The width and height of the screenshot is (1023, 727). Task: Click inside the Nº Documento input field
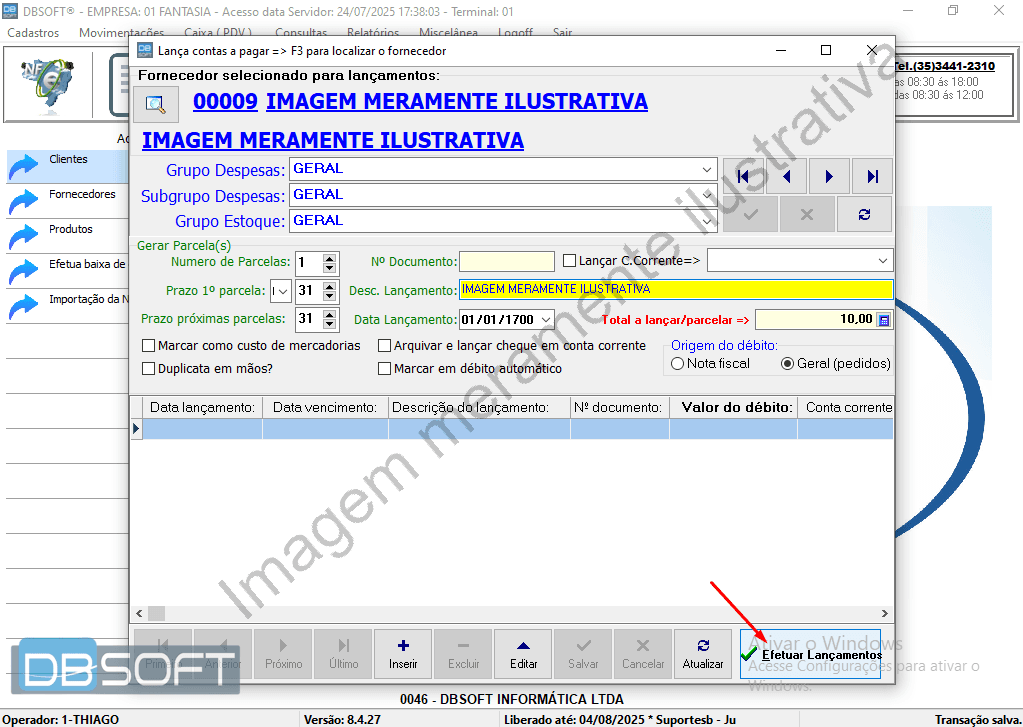[x=505, y=261]
